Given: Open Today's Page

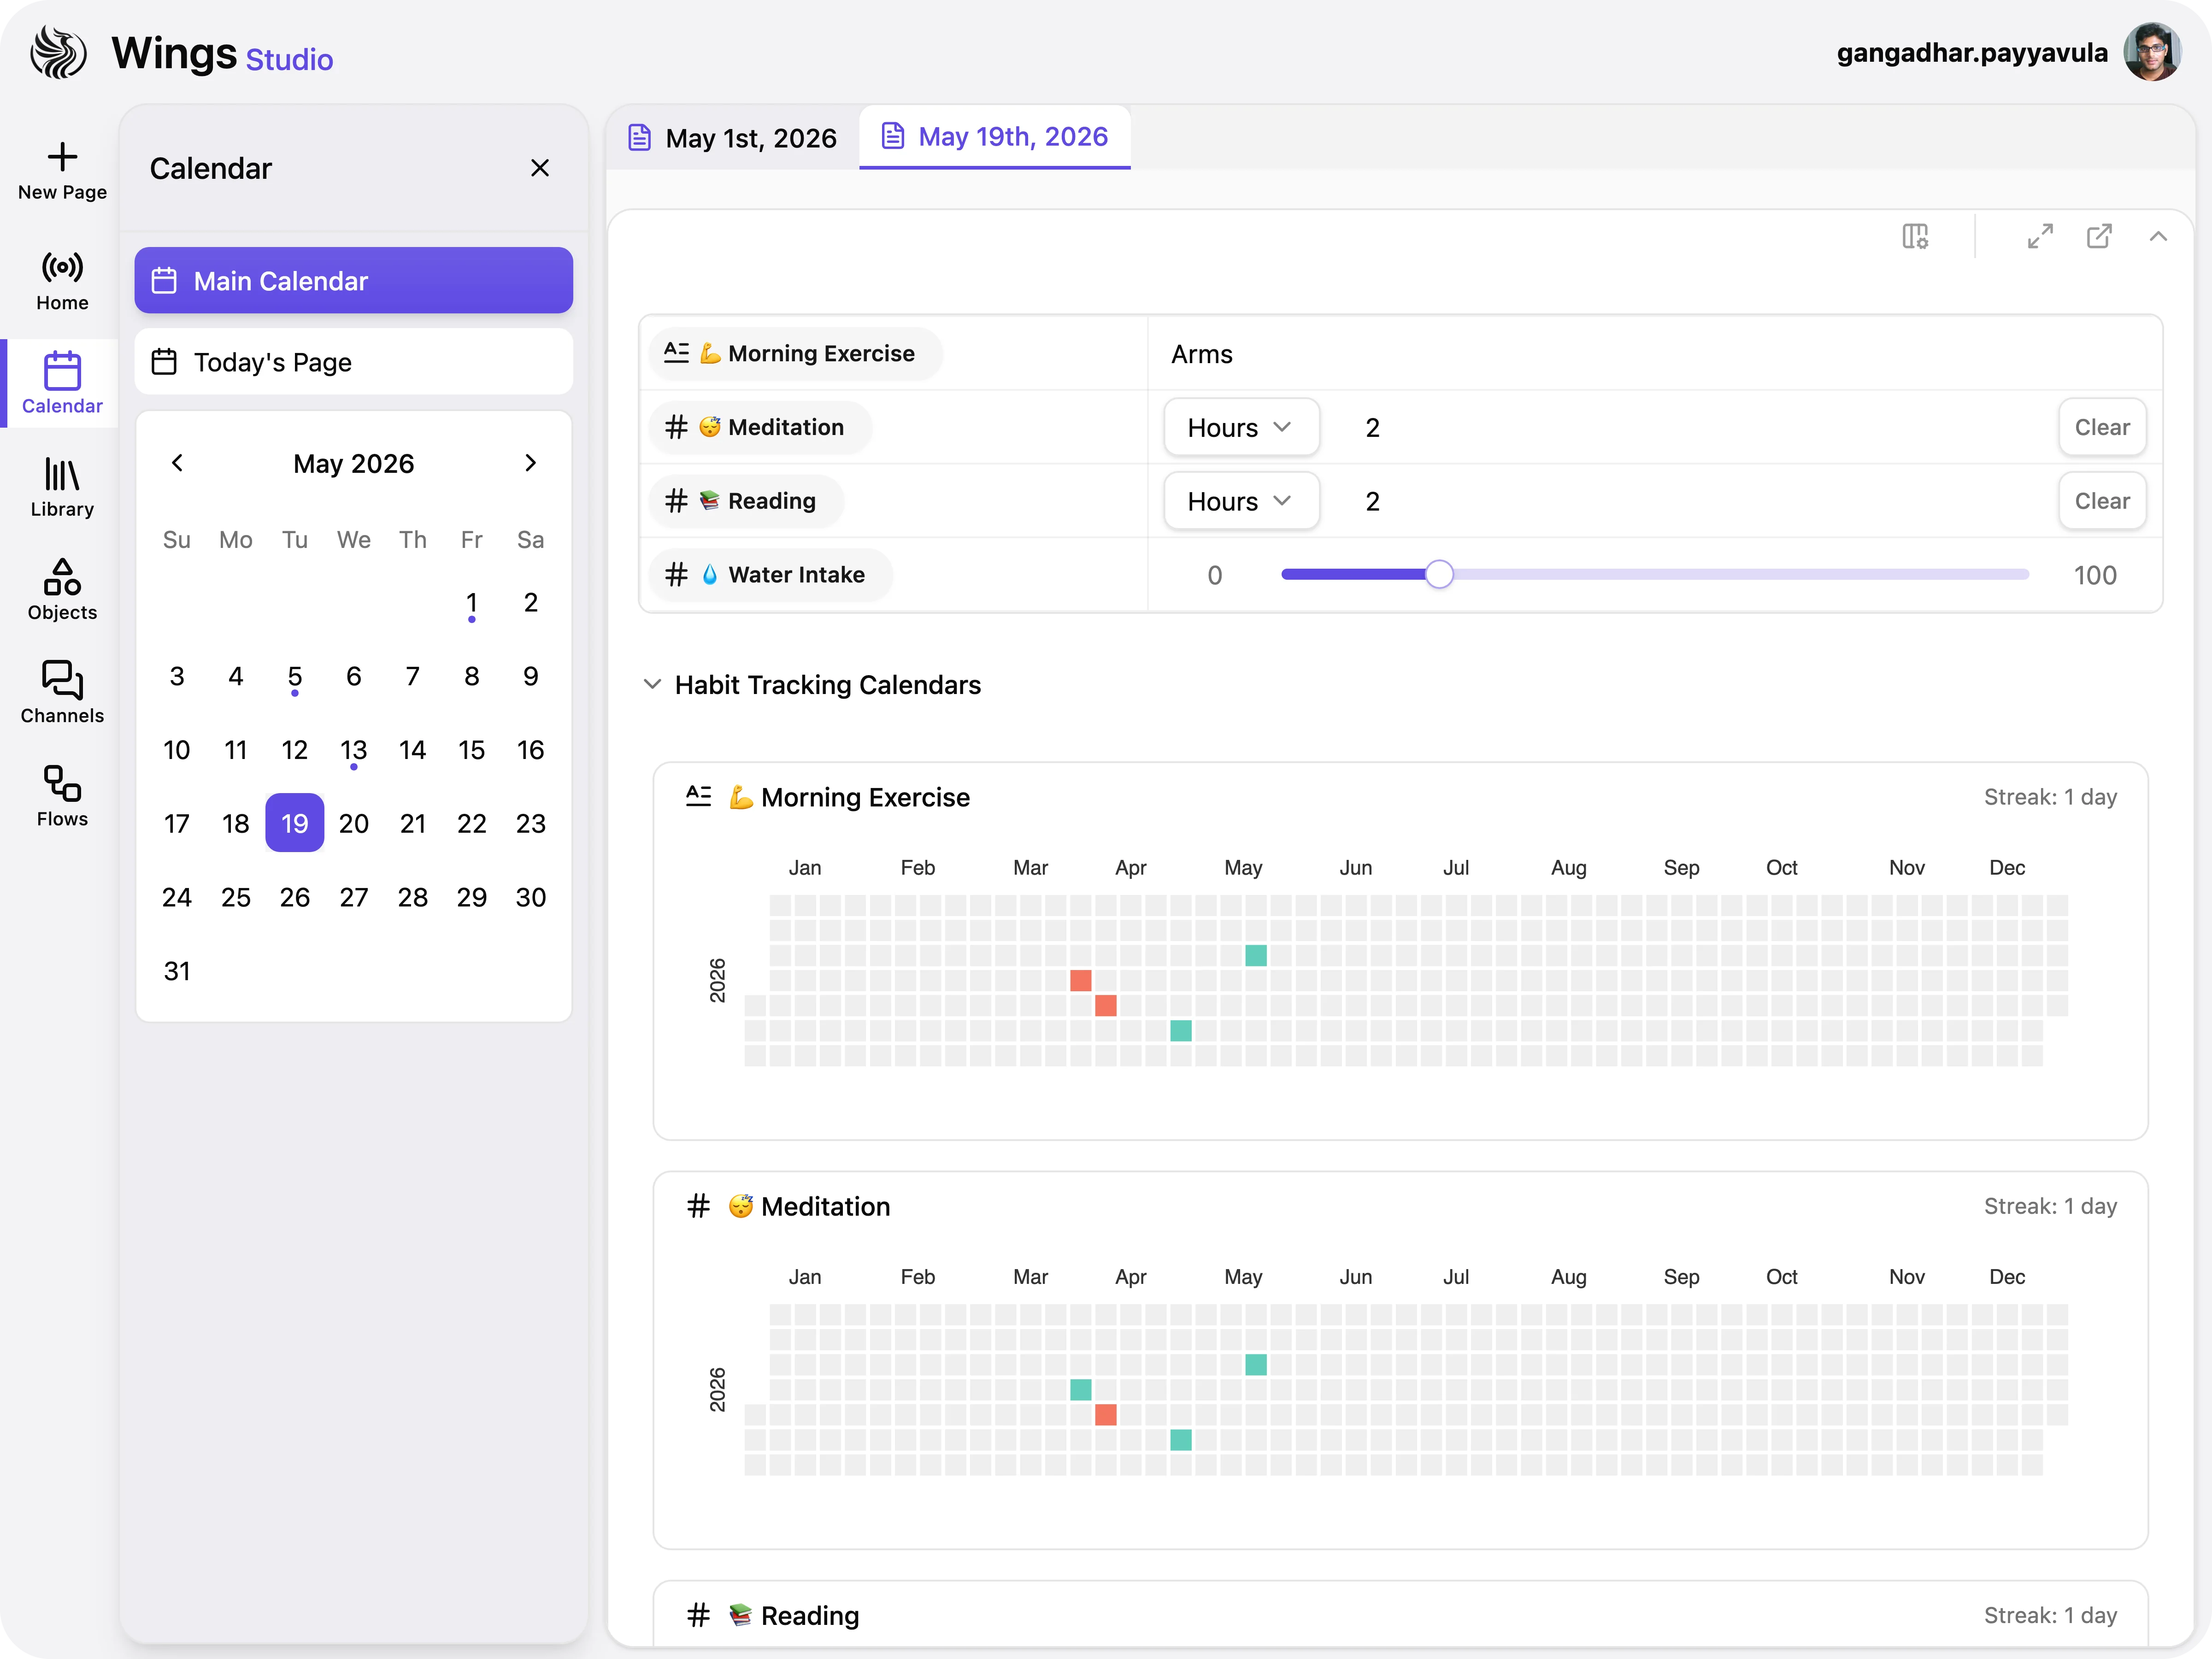Looking at the screenshot, I should 354,362.
